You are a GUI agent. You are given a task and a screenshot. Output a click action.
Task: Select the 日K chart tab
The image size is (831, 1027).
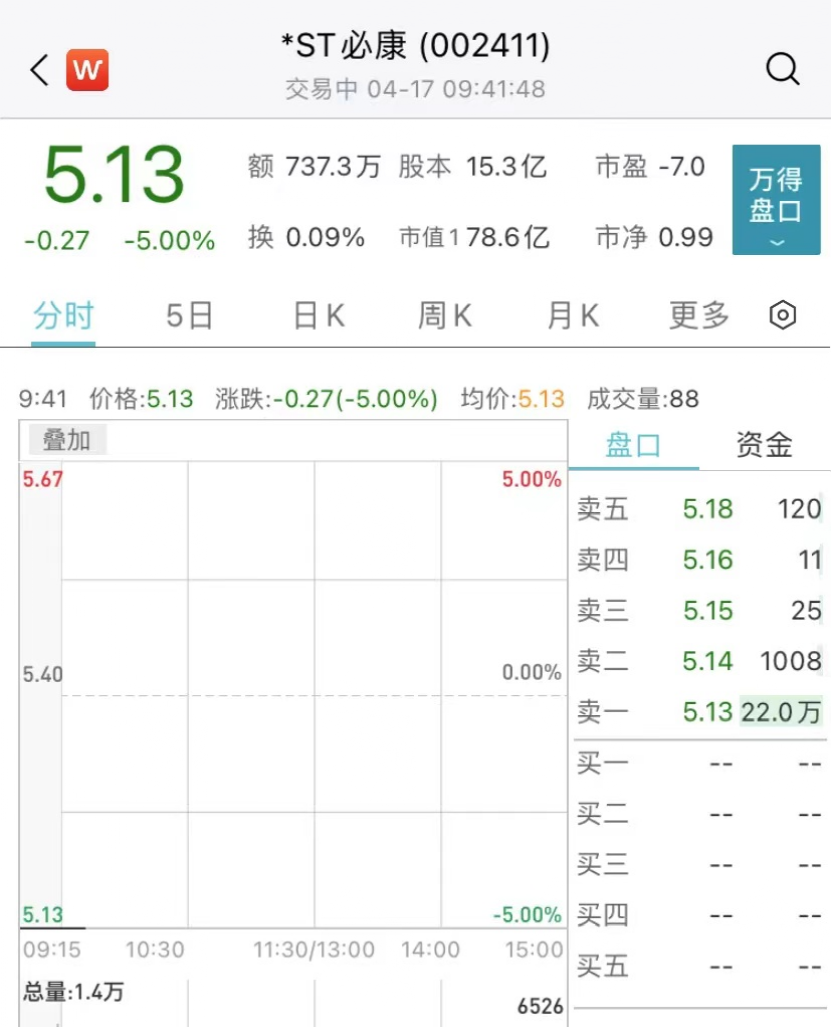point(318,316)
